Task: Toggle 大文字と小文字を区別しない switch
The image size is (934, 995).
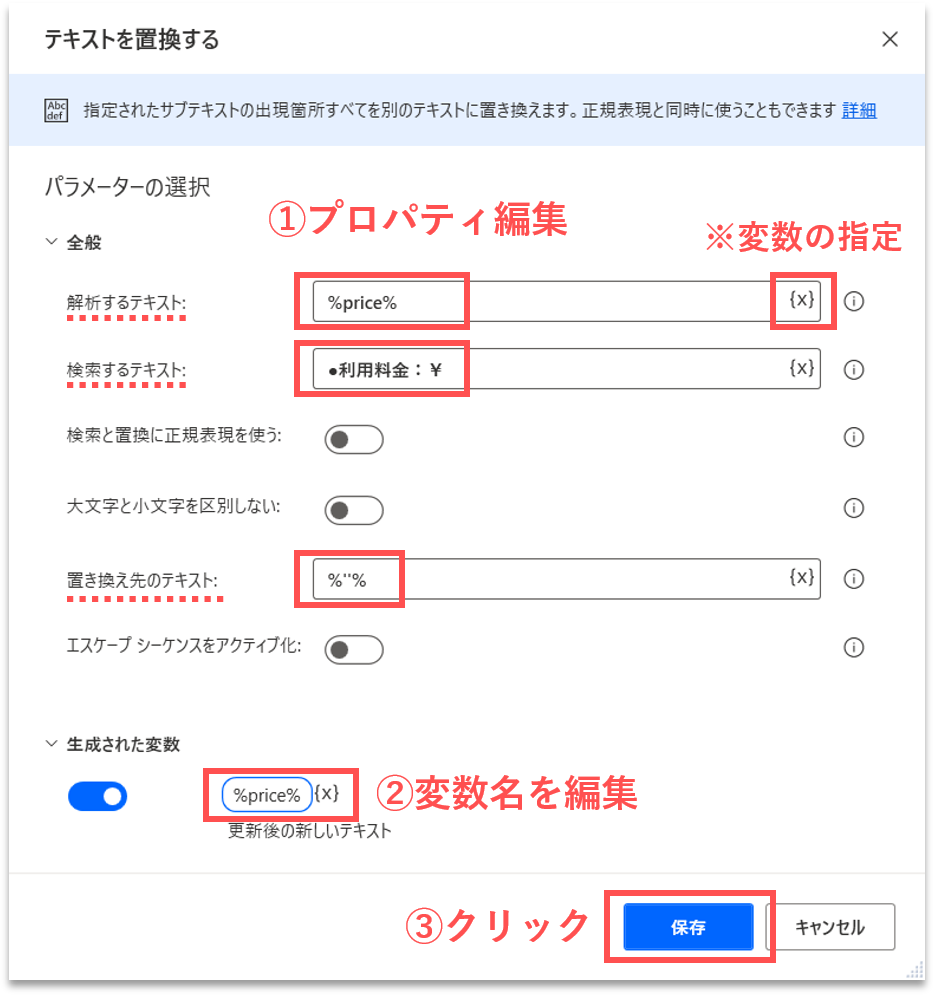Action: (353, 510)
